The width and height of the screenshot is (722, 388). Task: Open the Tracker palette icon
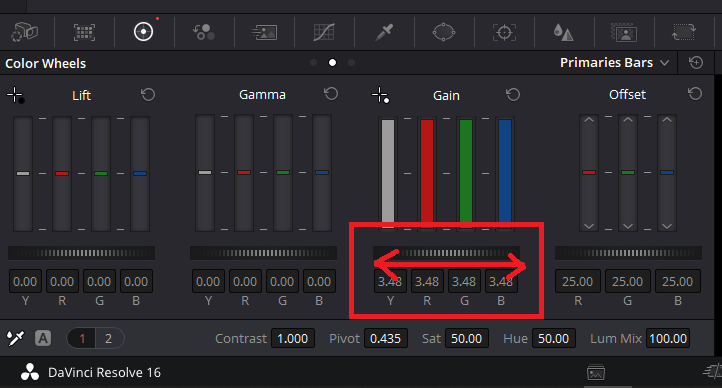pyautogui.click(x=504, y=32)
